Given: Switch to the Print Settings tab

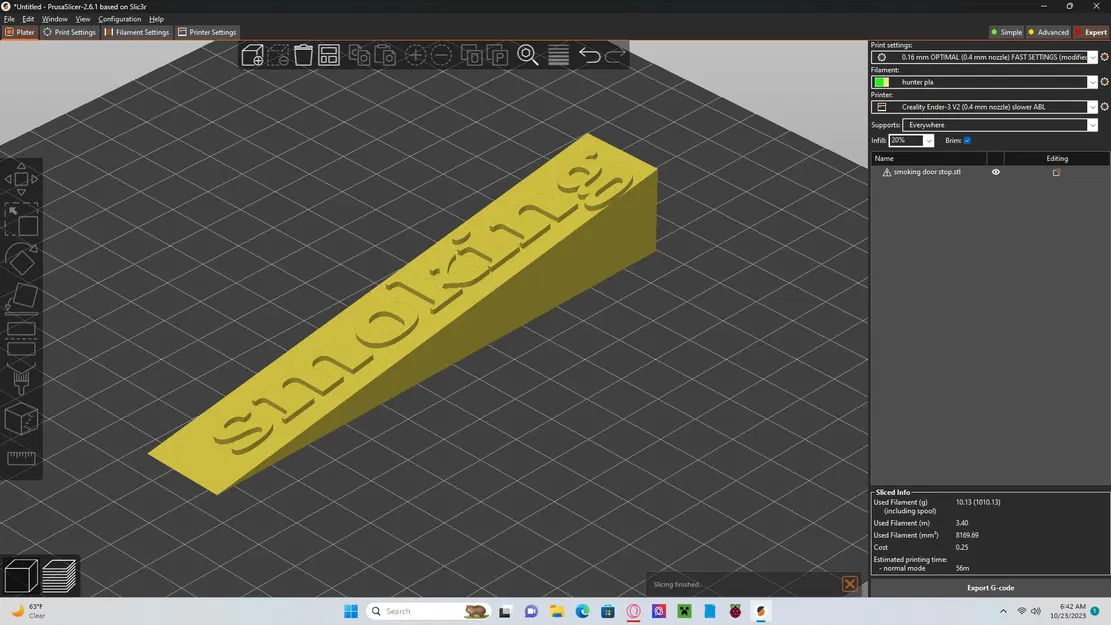Looking at the screenshot, I should click(x=69, y=32).
